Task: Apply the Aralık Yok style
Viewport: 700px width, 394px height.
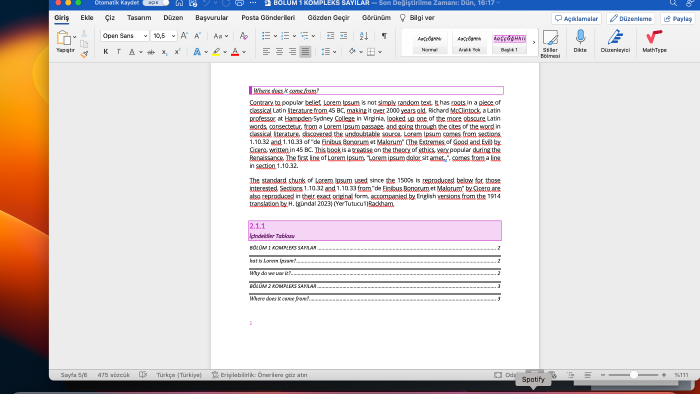Action: pos(469,42)
